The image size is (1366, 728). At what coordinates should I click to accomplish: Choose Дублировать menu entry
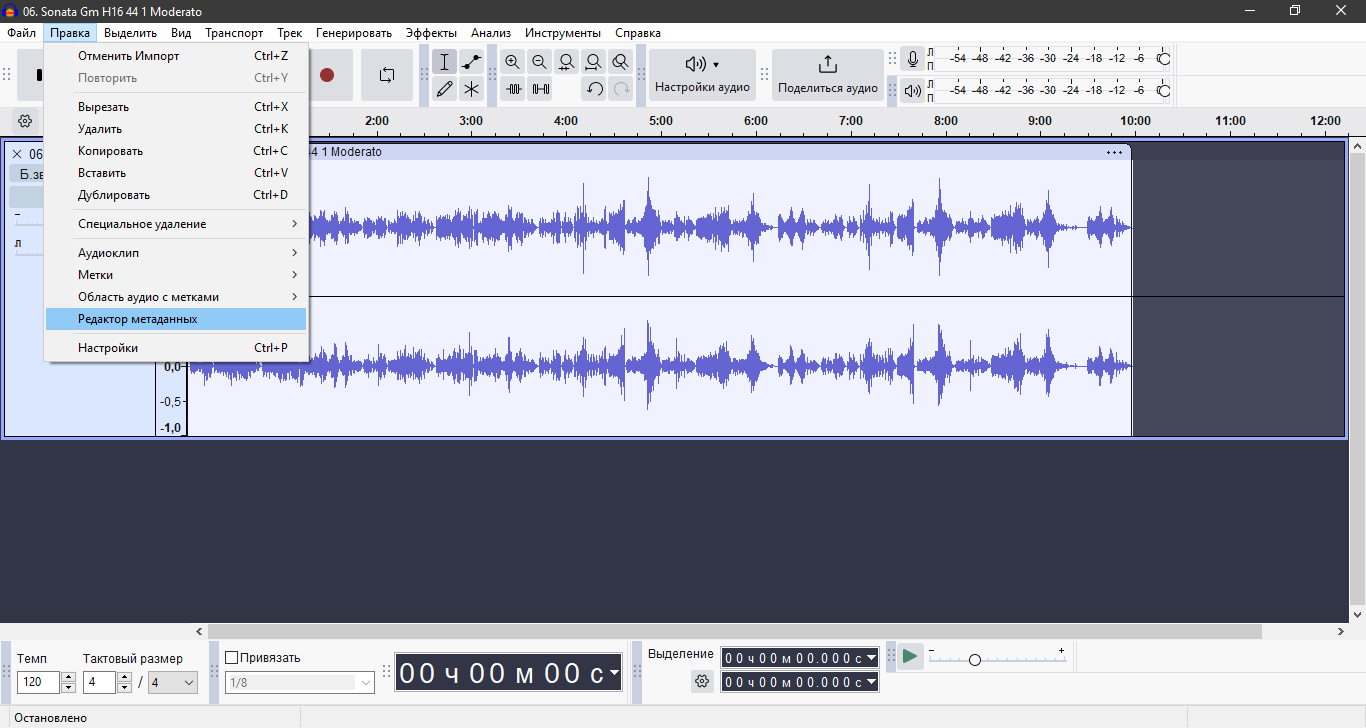coord(176,195)
